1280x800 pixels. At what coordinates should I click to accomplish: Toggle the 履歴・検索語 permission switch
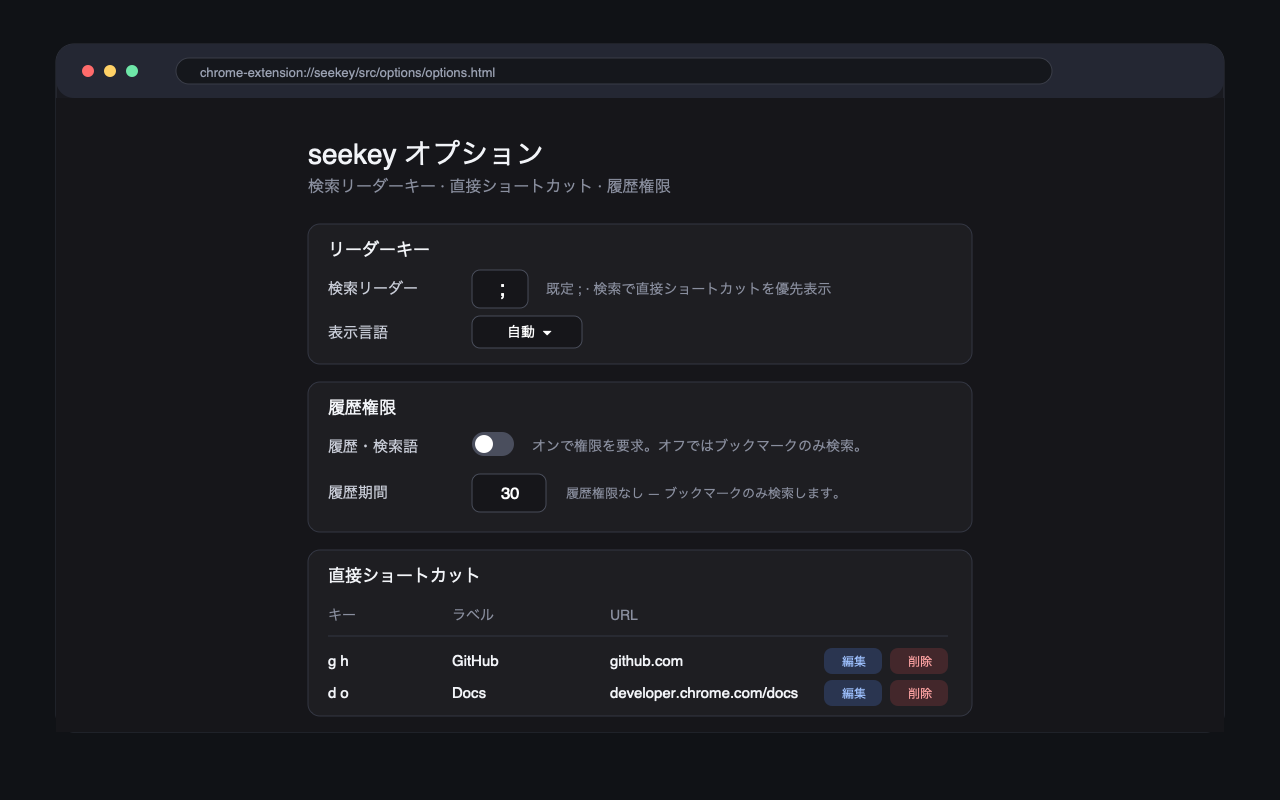(493, 444)
